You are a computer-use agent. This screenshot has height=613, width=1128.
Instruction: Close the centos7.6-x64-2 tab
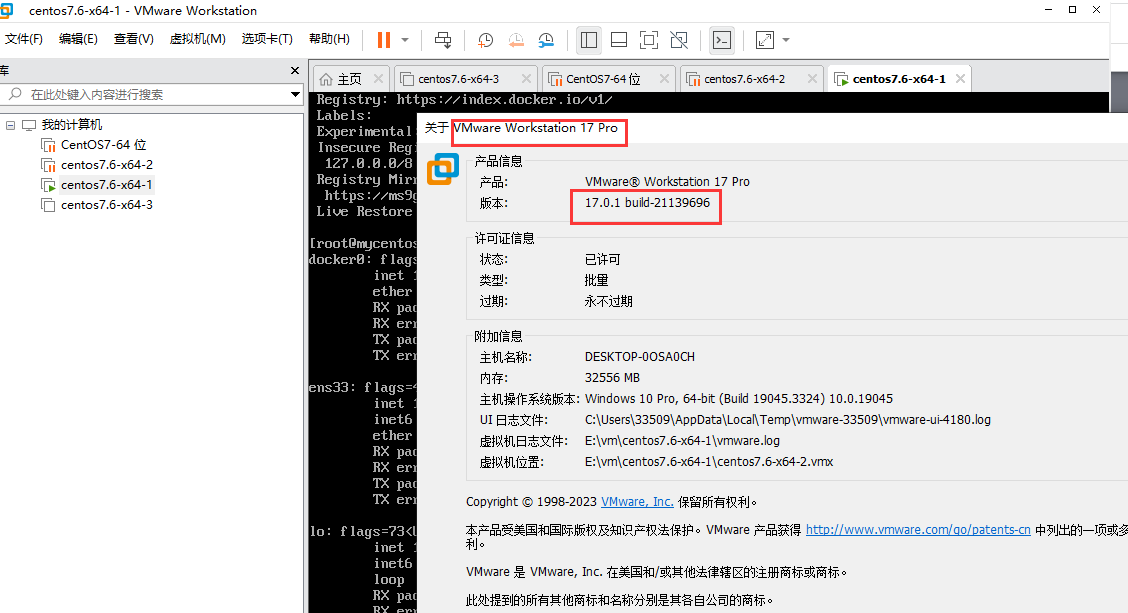click(812, 79)
